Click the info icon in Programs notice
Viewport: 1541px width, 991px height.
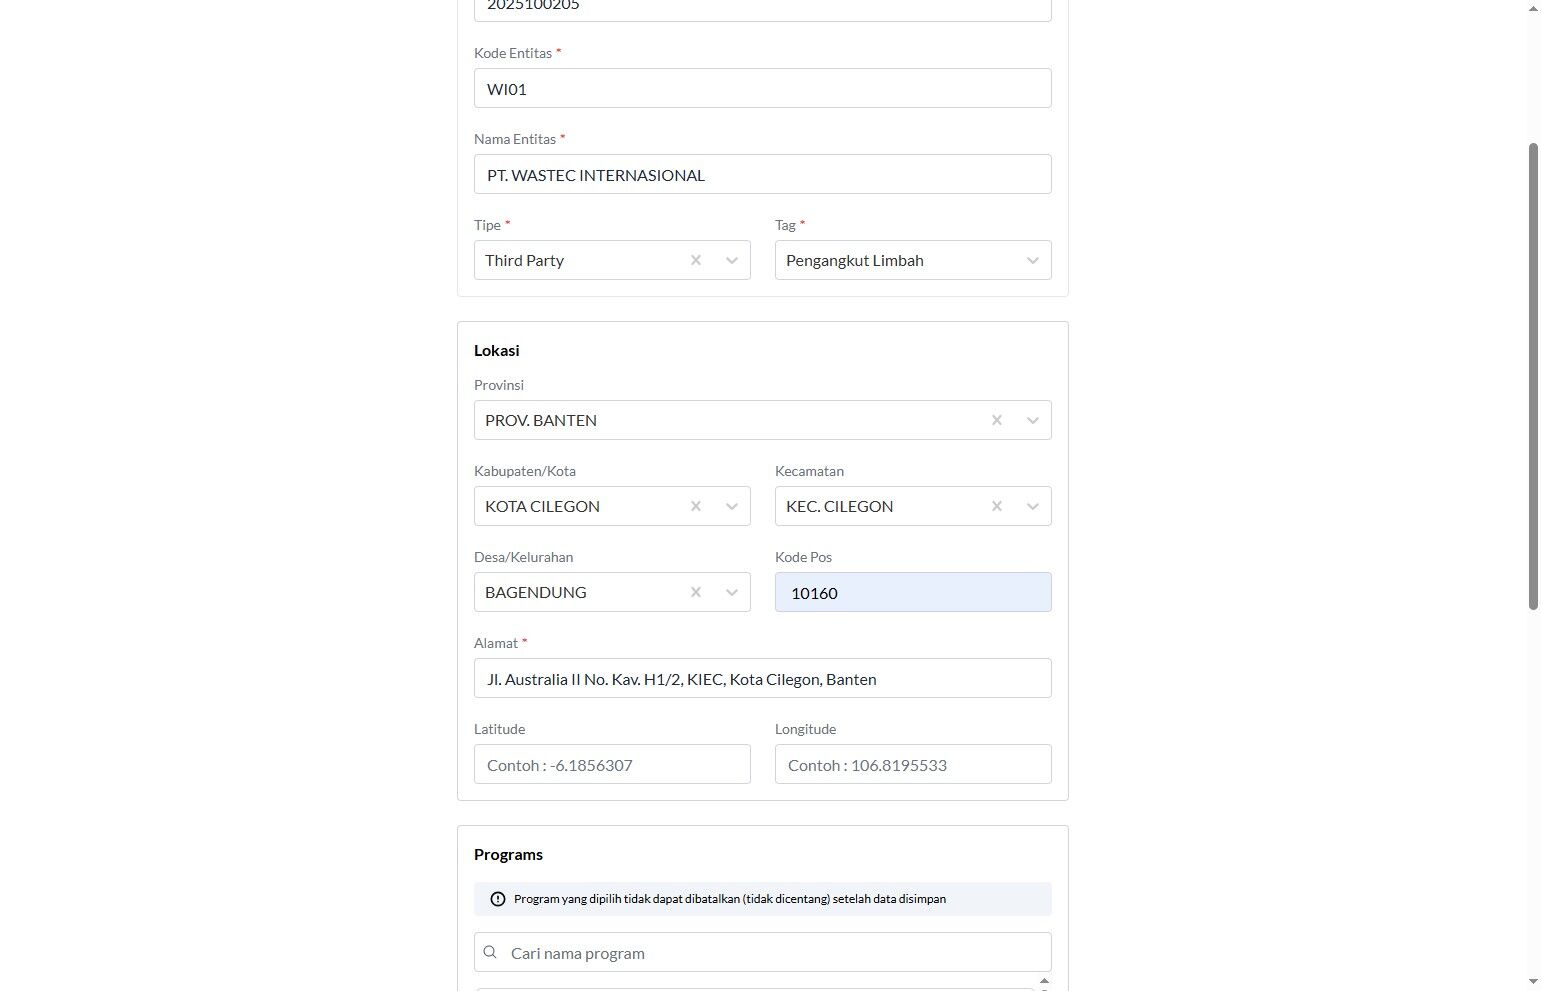tap(498, 899)
